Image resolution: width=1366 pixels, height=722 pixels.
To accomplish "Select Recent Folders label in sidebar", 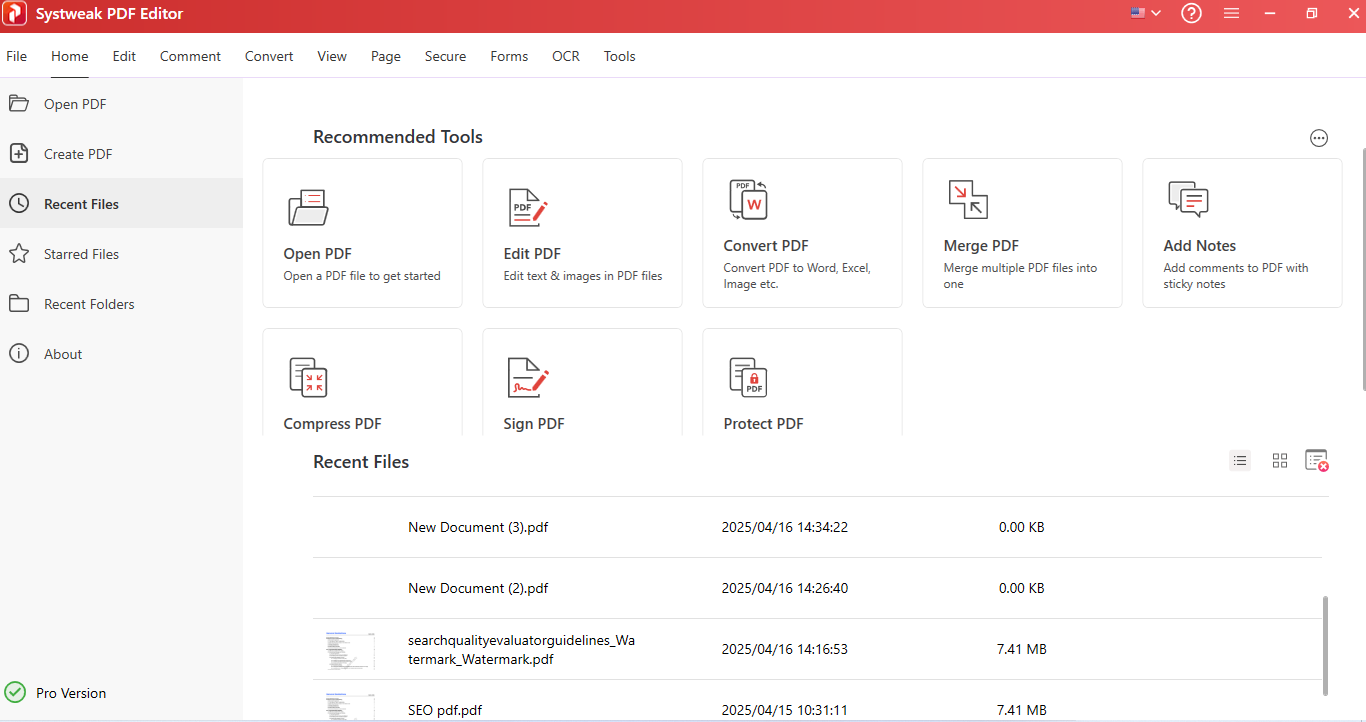I will 89,304.
